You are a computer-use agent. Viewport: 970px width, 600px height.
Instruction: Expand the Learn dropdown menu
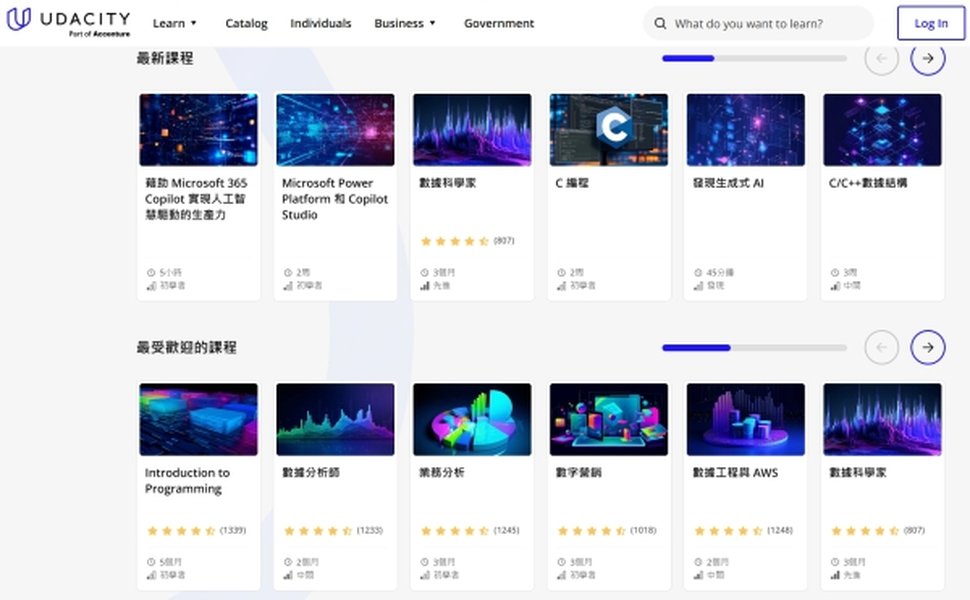[x=174, y=24]
